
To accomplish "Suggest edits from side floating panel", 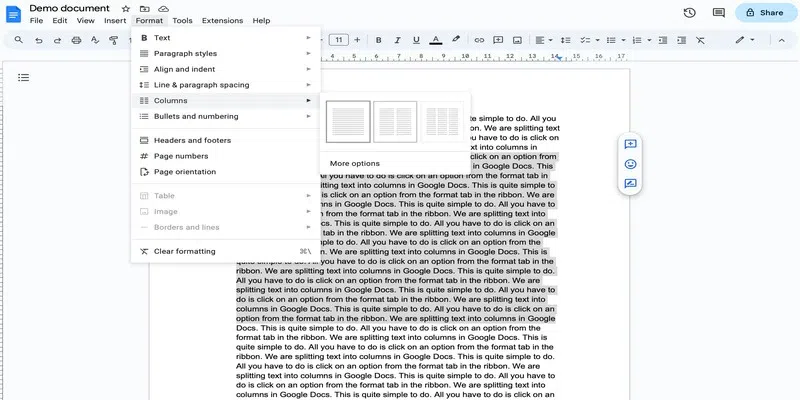I will pyautogui.click(x=631, y=184).
